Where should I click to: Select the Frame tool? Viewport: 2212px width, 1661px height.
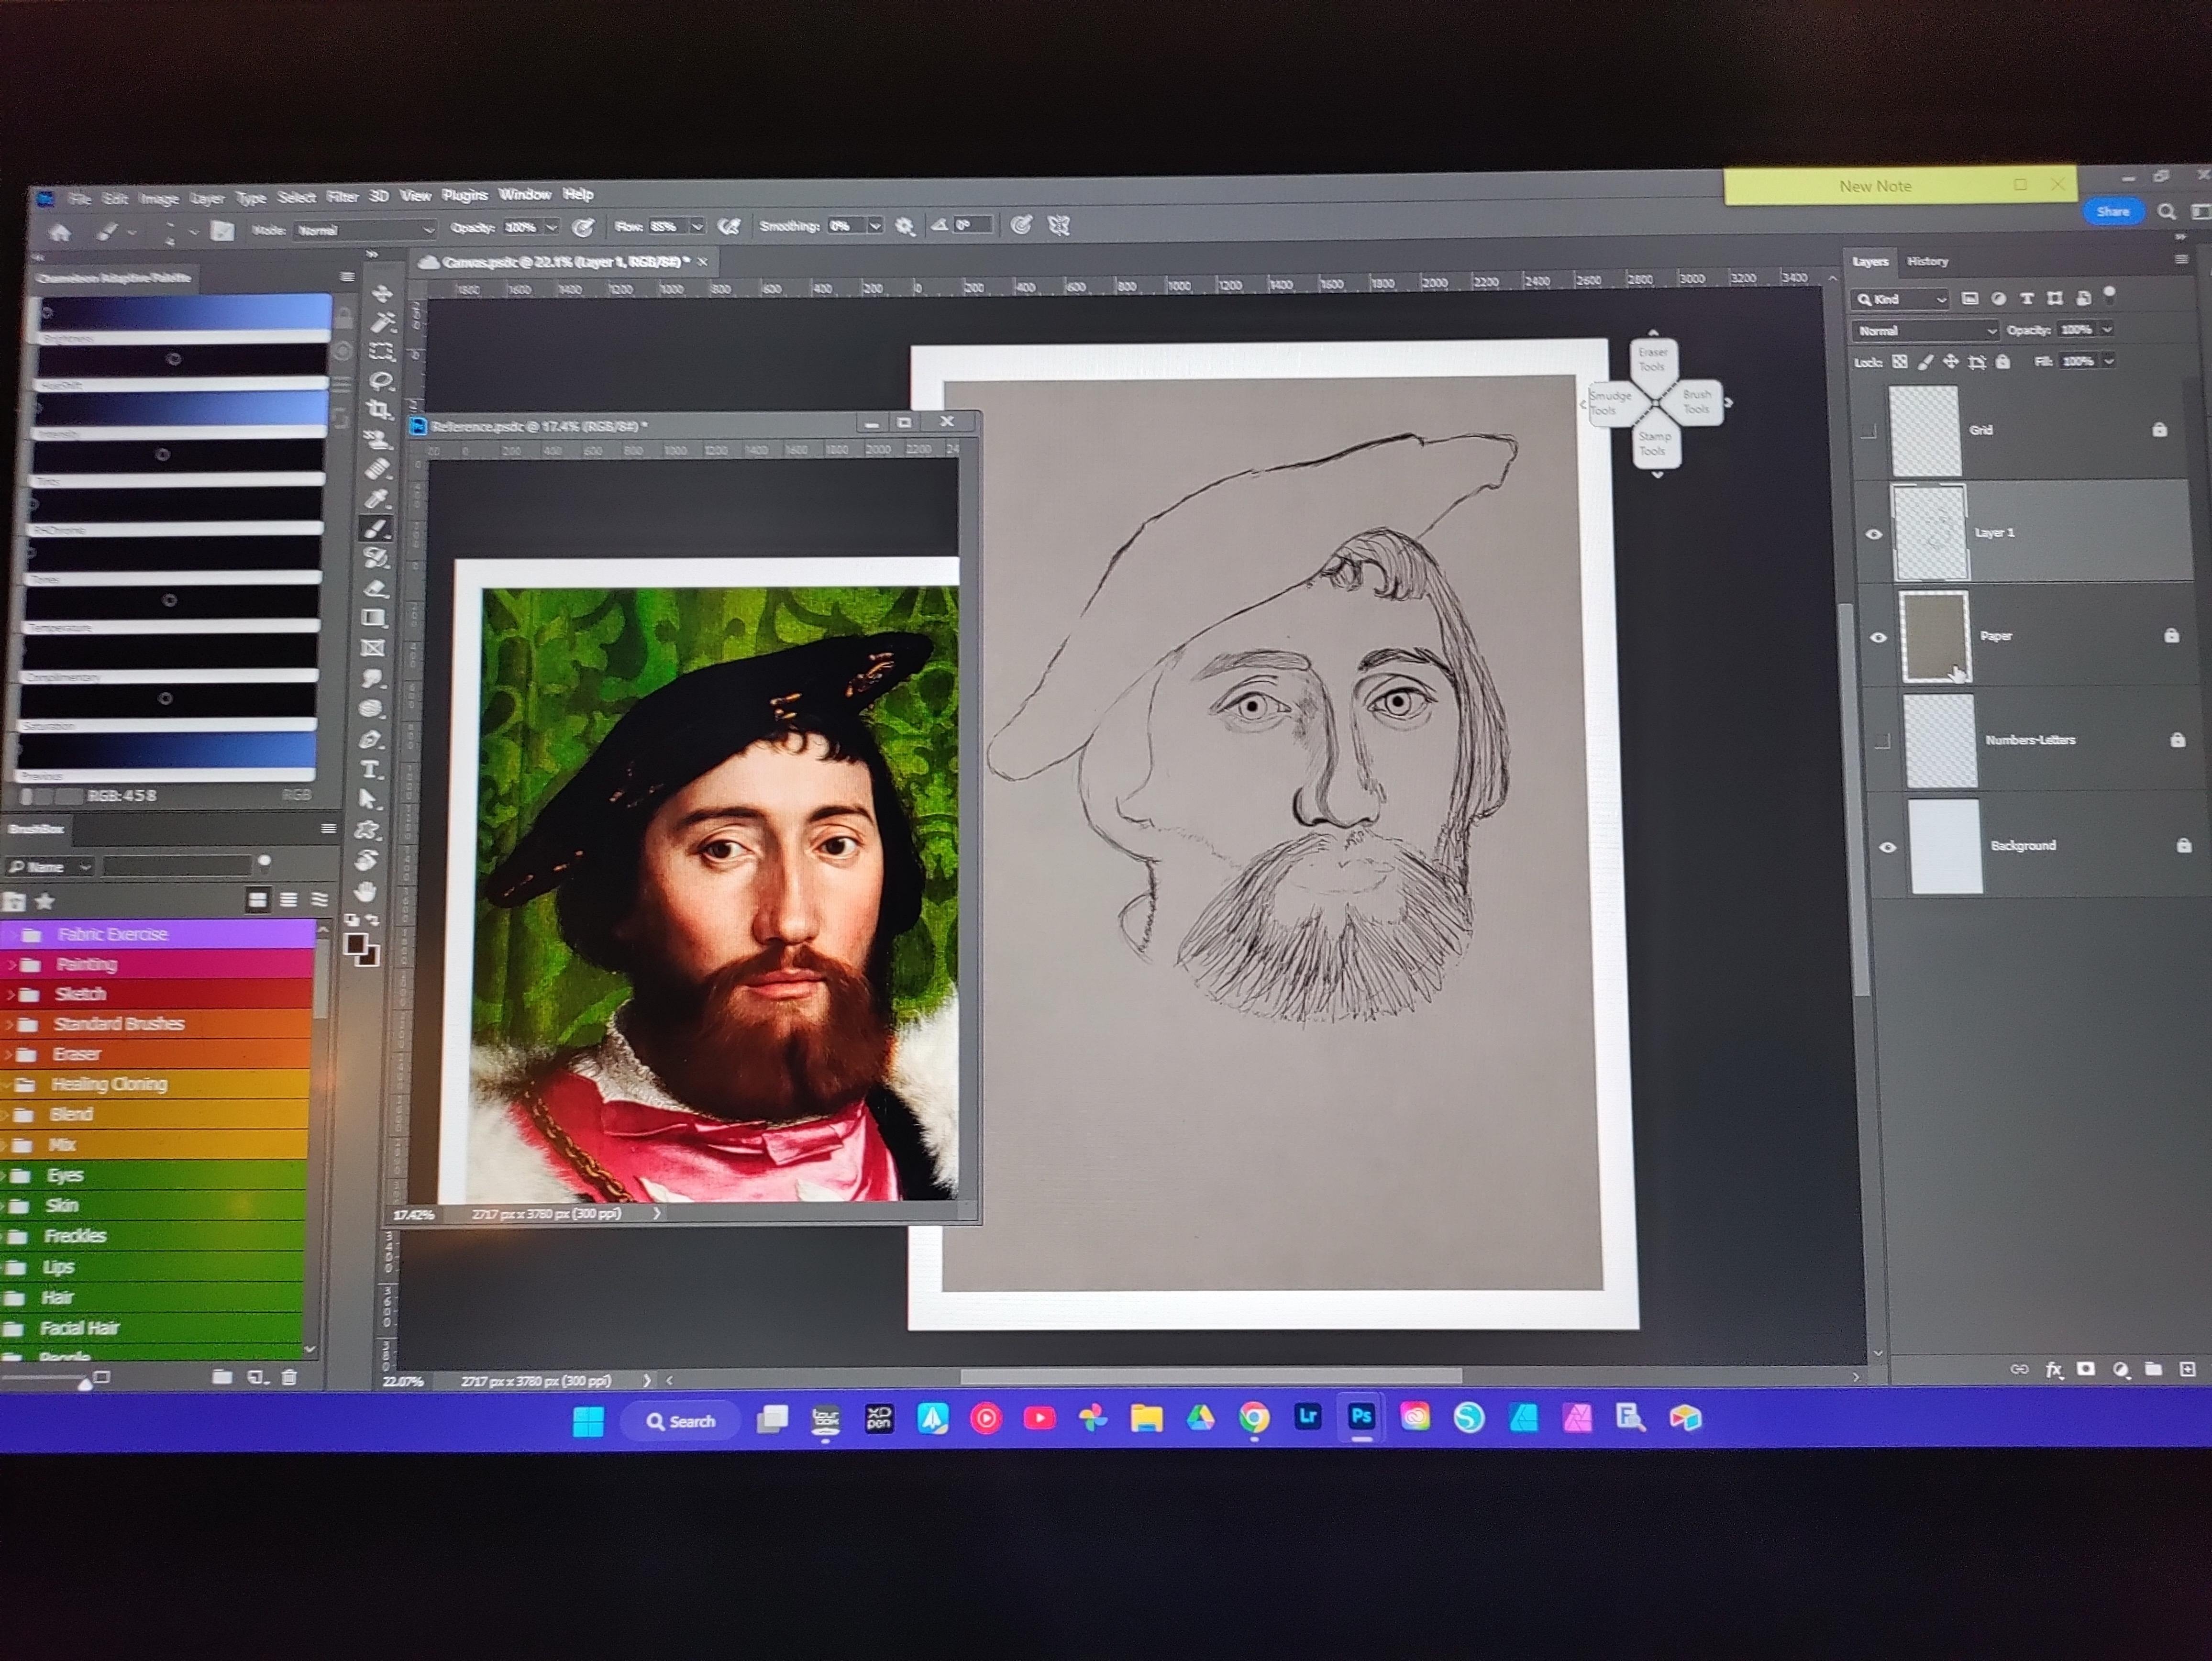[373, 648]
